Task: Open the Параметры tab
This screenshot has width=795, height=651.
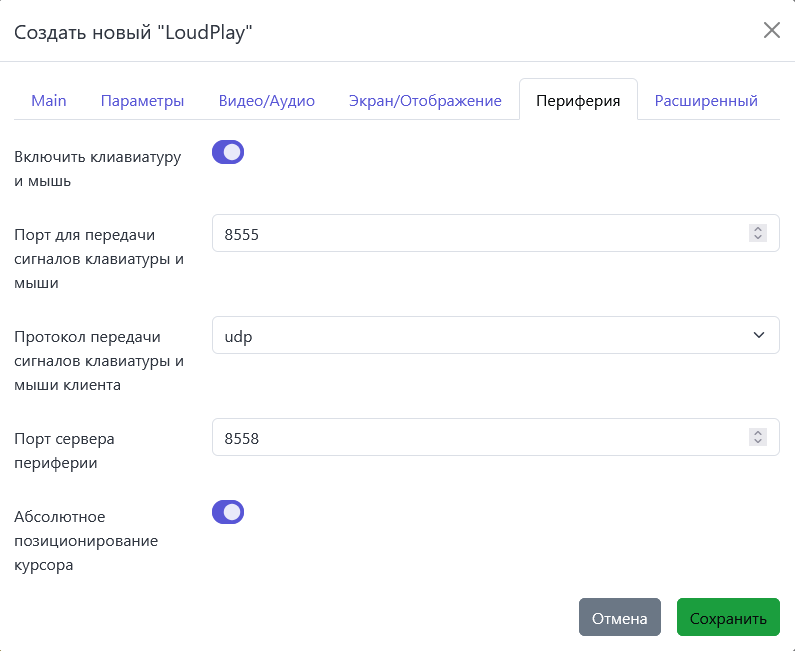Action: [142, 101]
